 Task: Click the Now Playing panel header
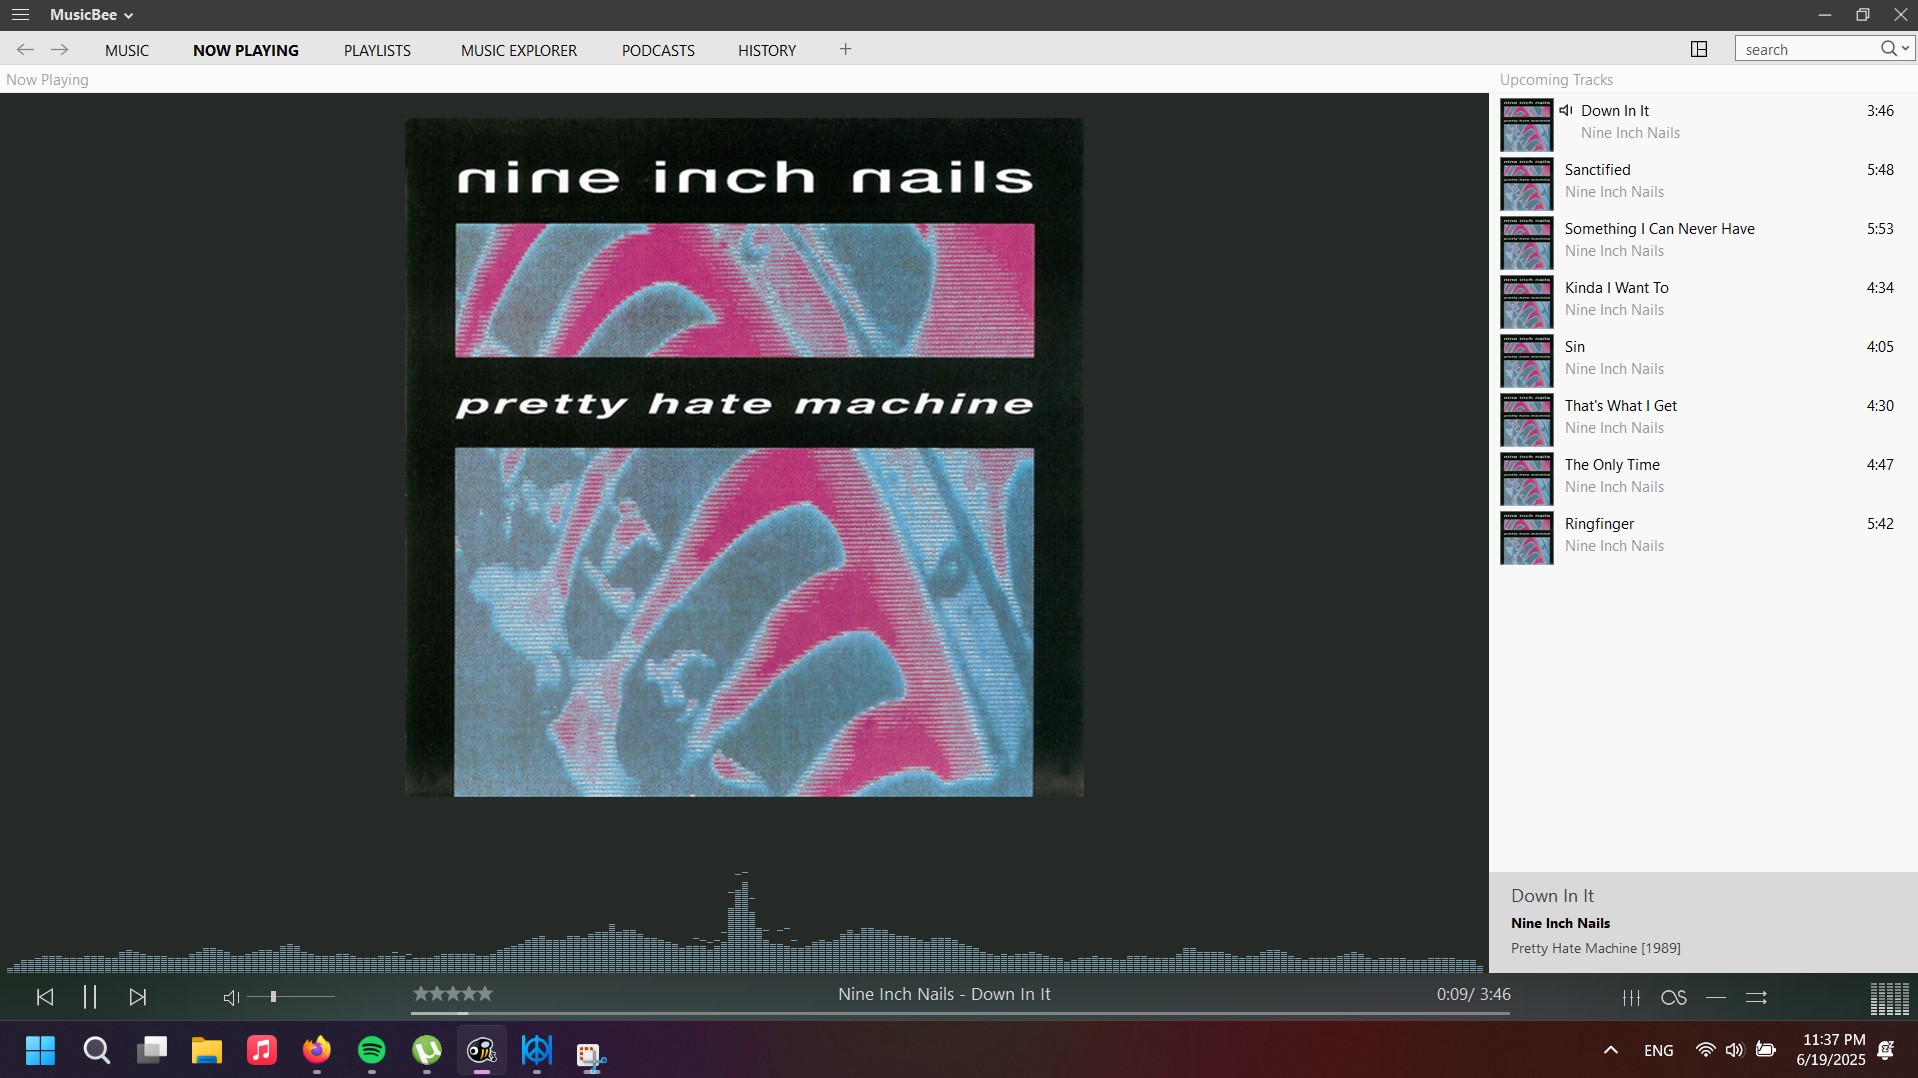pos(47,79)
